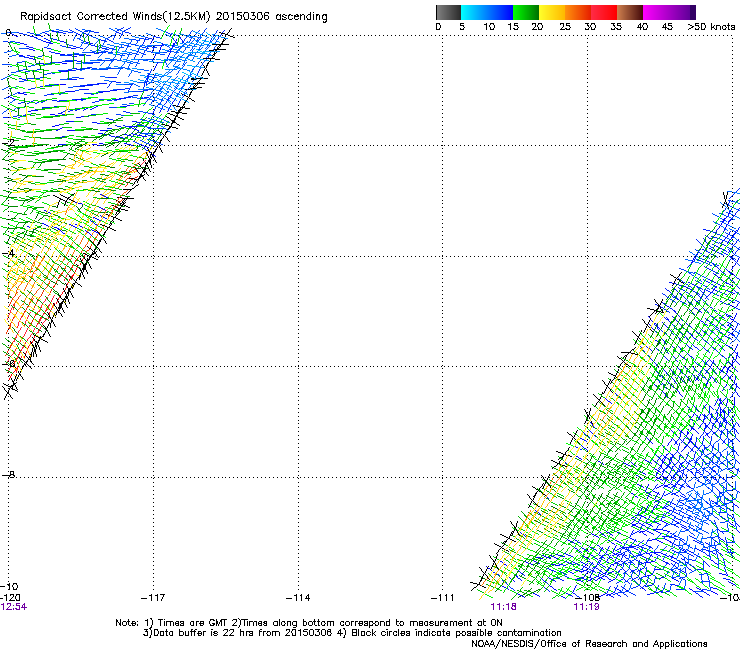Click the green 15-20 knots color segment
Screen dimensions: 740x650
pyautogui.click(x=526, y=12)
